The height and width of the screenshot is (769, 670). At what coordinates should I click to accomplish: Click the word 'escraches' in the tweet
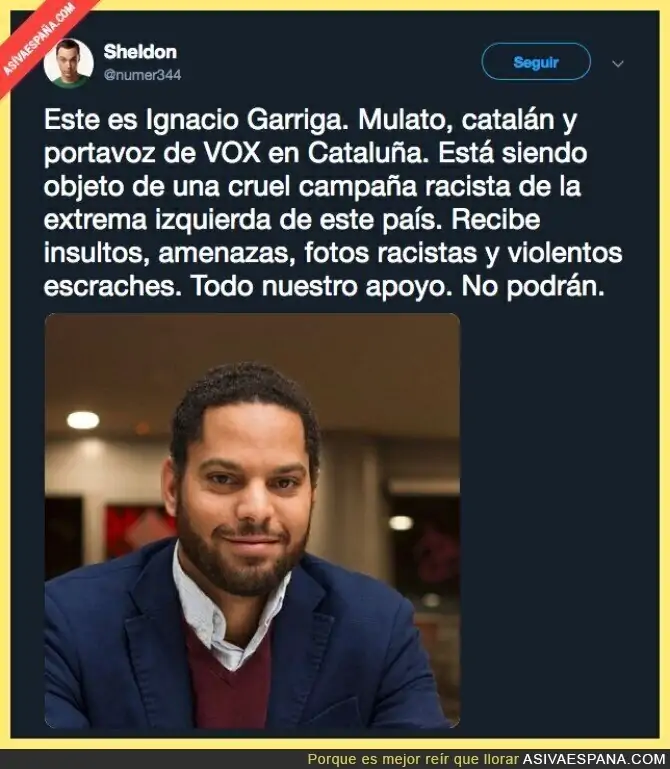coord(112,286)
